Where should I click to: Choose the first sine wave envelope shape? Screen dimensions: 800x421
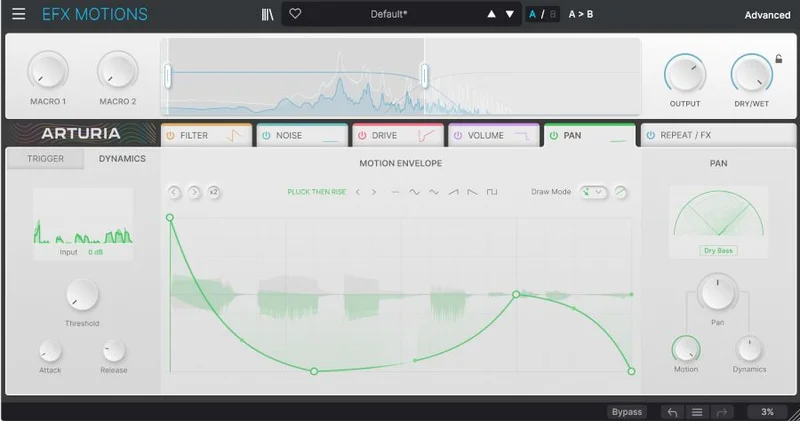414,192
